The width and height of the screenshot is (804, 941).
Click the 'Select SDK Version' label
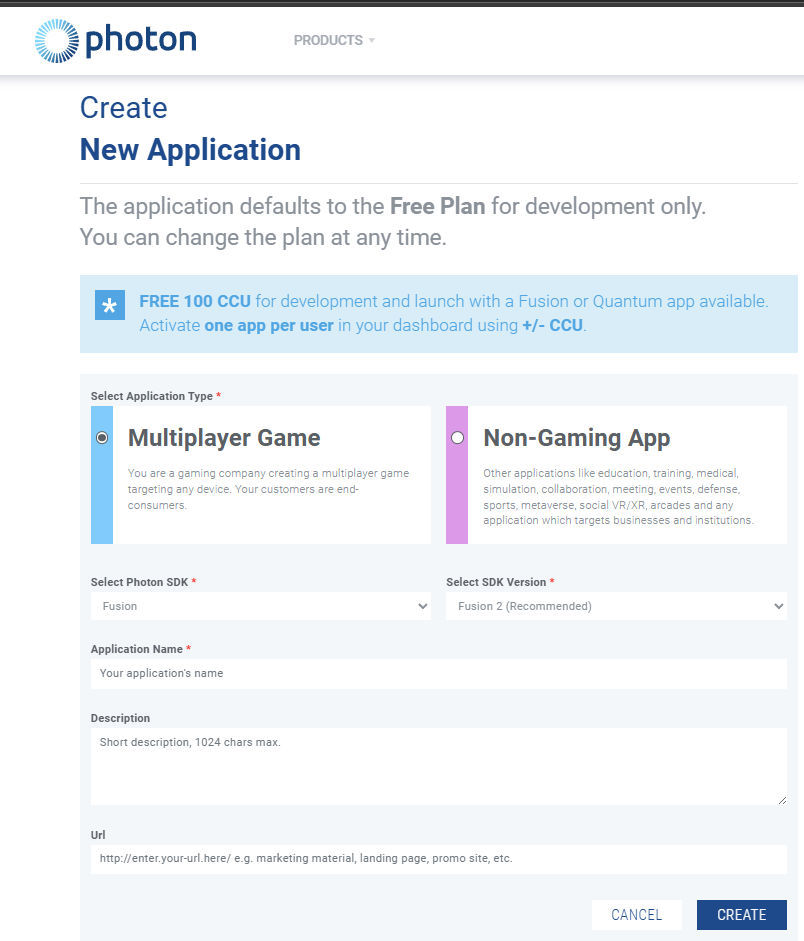(x=496, y=582)
